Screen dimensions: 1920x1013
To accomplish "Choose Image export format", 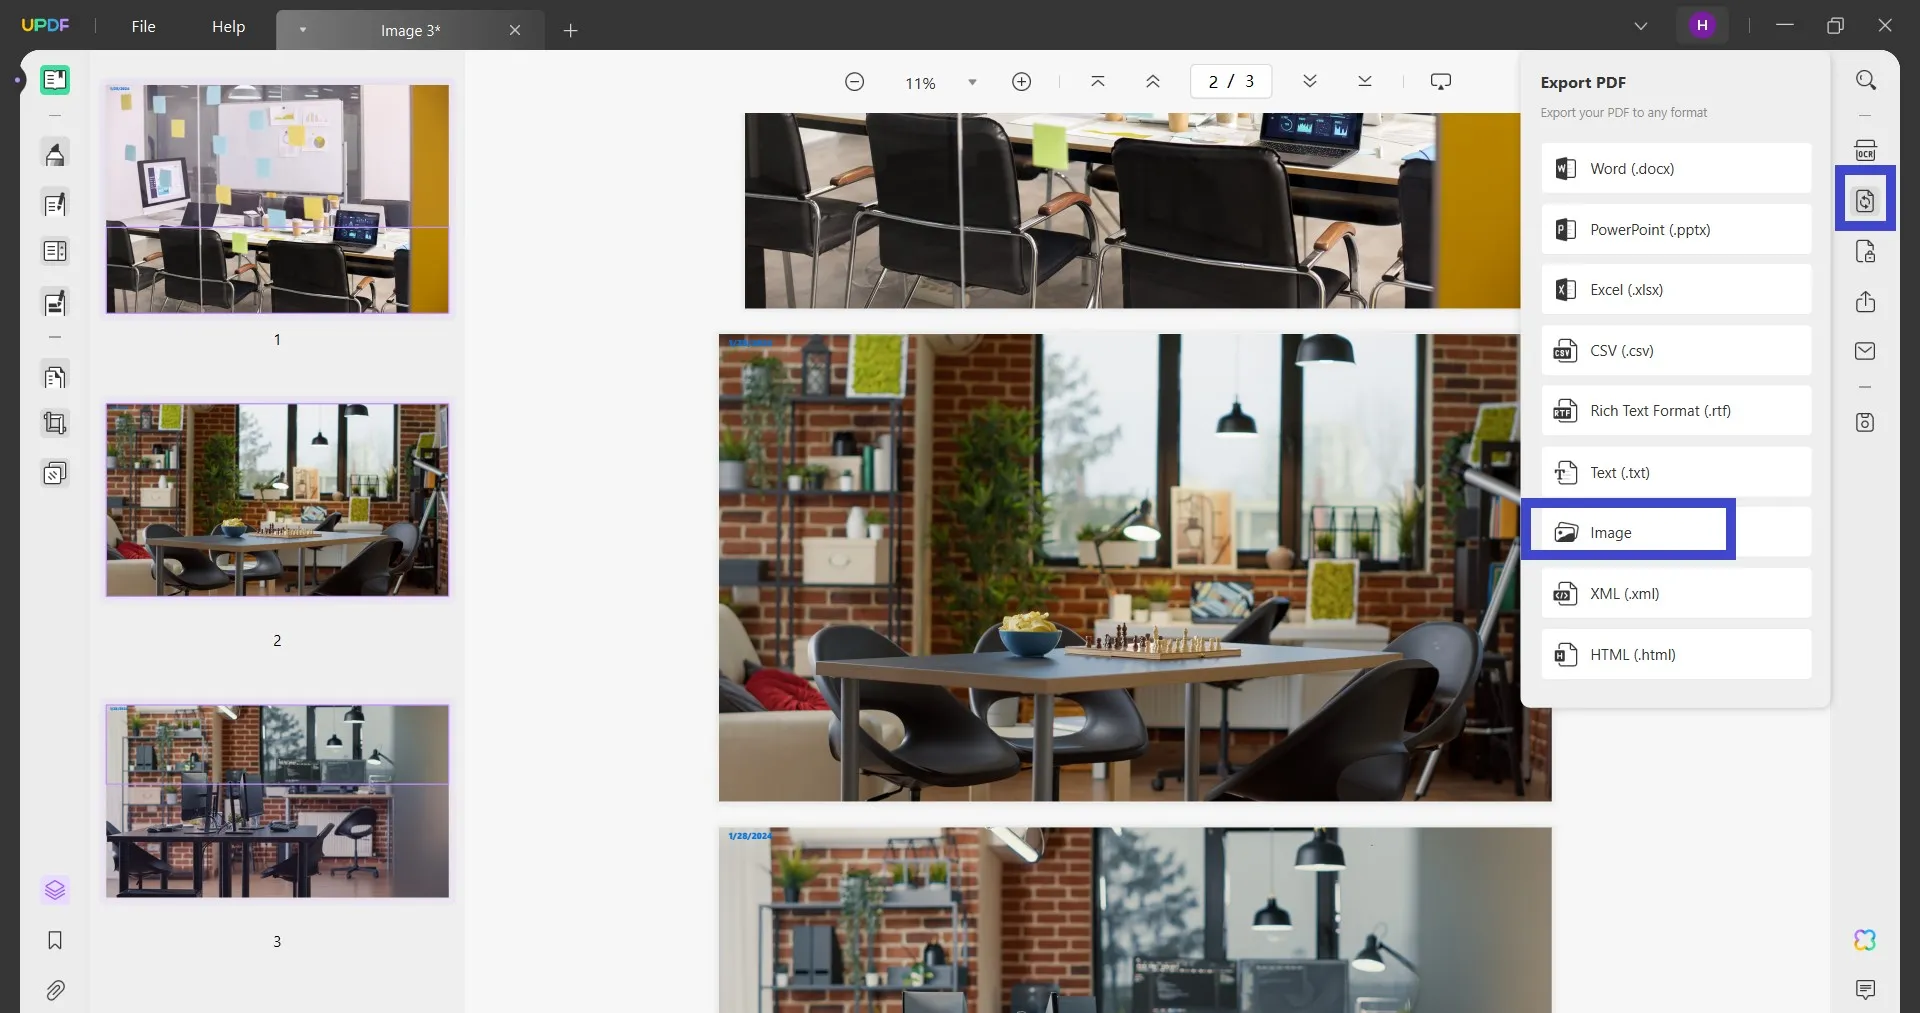I will (x=1630, y=533).
